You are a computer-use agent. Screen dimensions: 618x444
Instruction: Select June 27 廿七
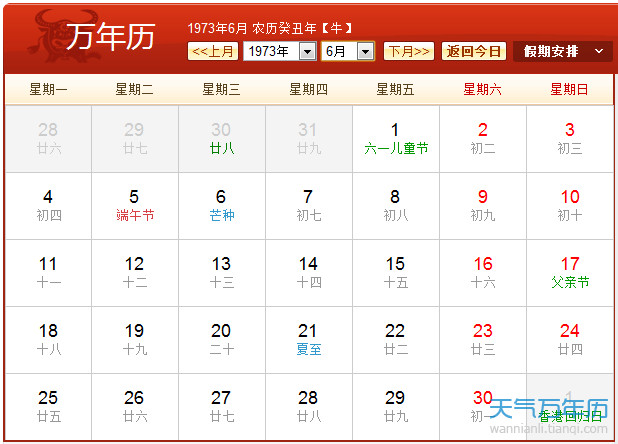[222, 407]
